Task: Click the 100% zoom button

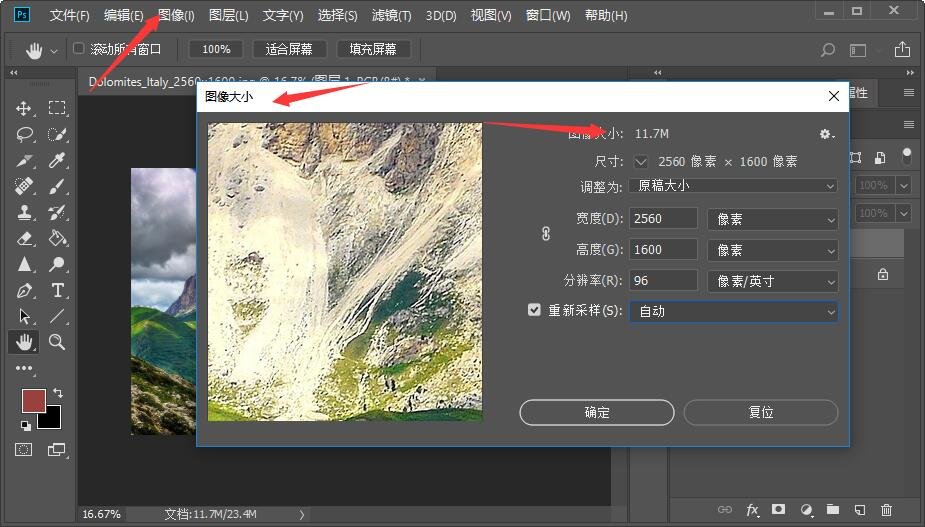Action: point(216,50)
